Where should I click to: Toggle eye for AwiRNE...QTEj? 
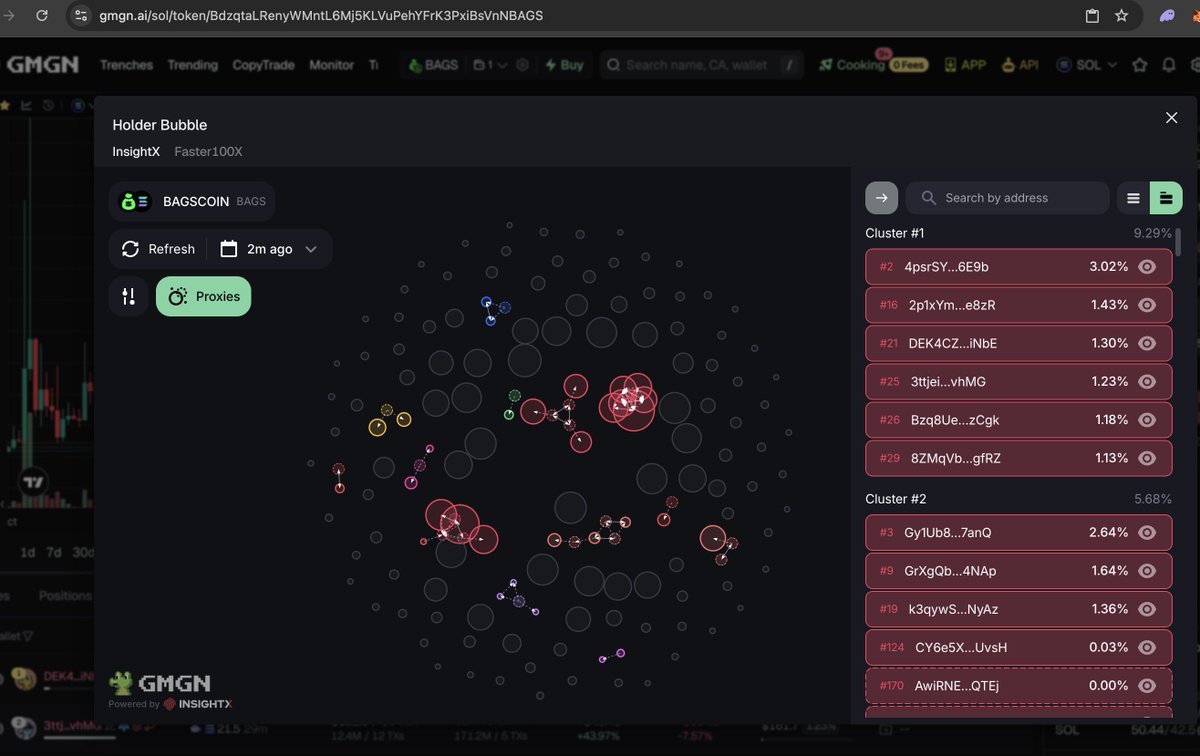tap(1148, 686)
